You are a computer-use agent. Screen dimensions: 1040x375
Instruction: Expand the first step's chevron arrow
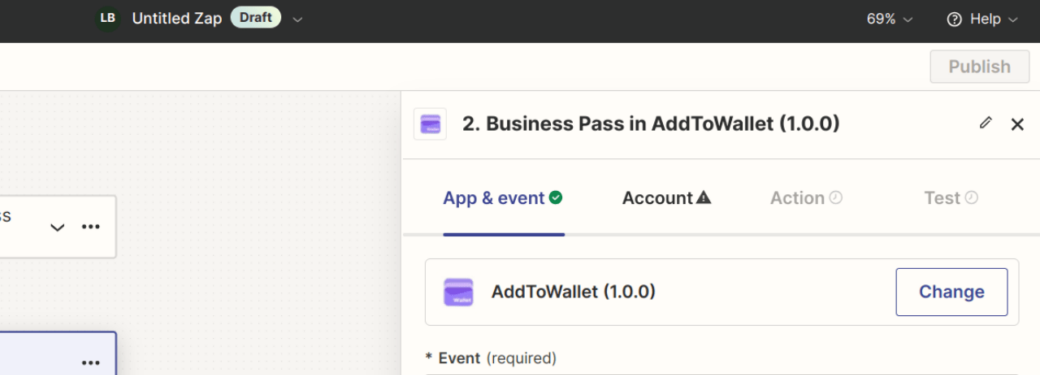pos(58,228)
